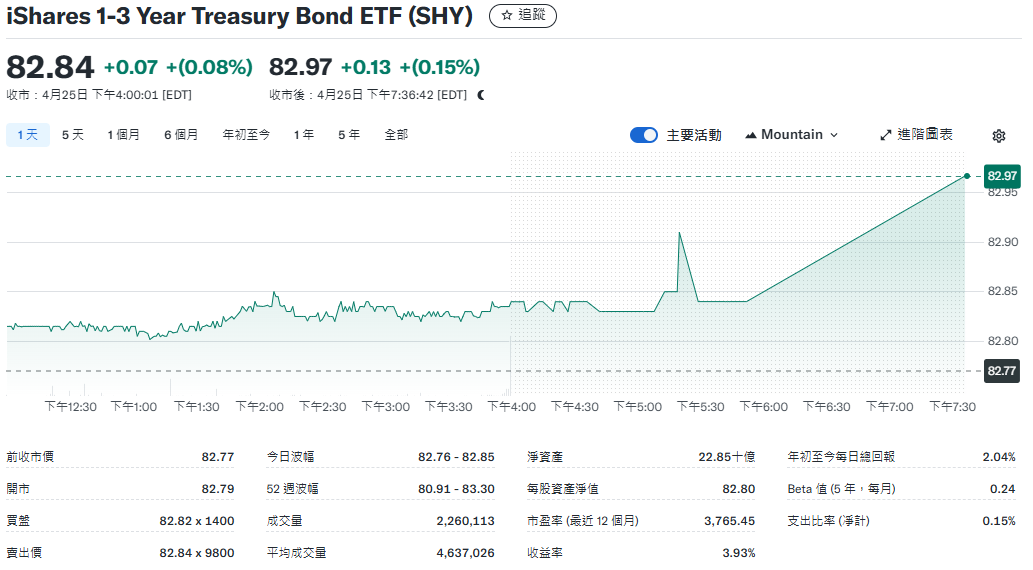Click the 82.90 price axis label

[1003, 242]
